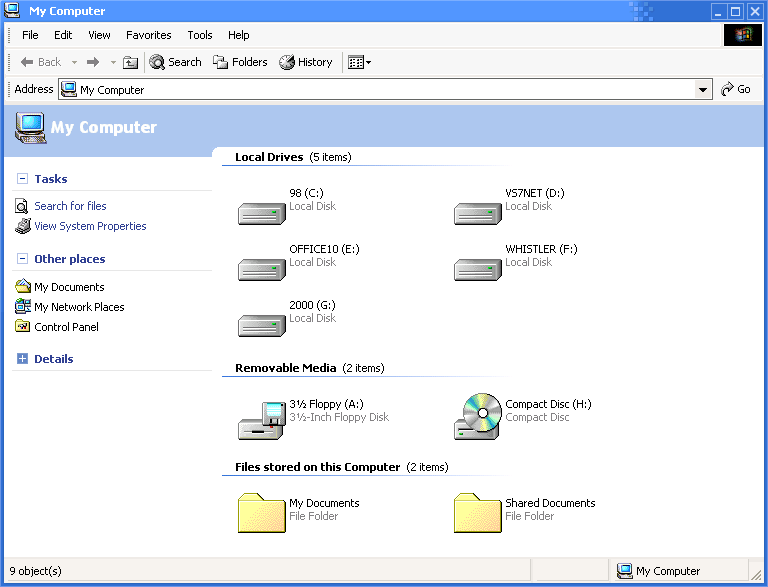768x587 pixels.
Task: Click the 9 object(s) status text
Action: point(35,571)
